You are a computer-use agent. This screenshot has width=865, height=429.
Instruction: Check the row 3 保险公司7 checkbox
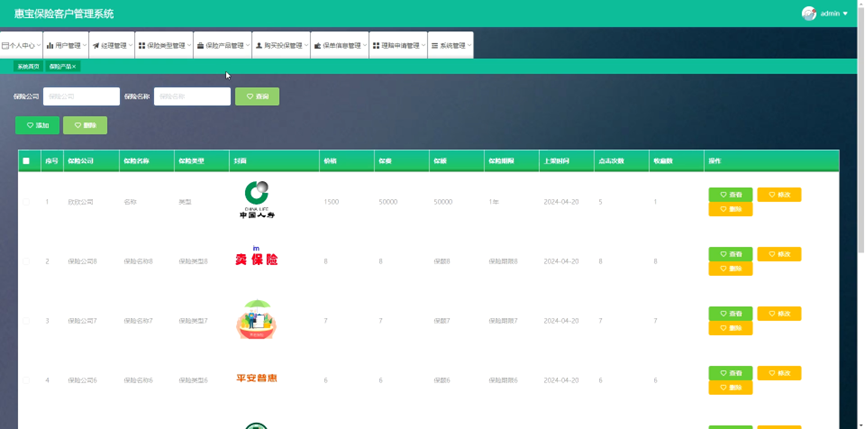26,321
